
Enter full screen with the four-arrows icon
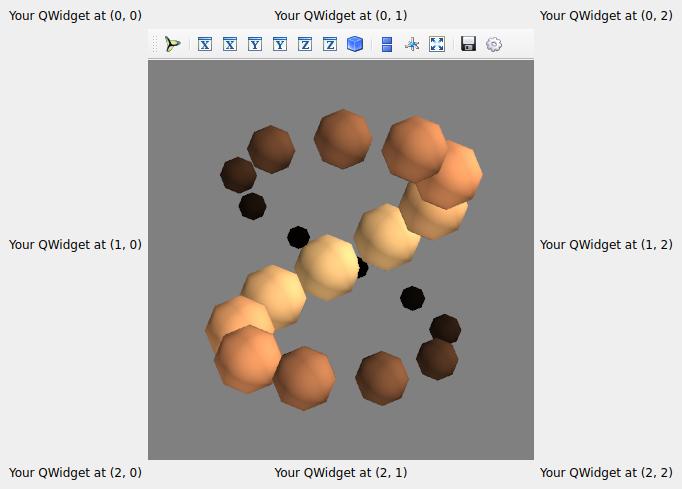coord(437,44)
